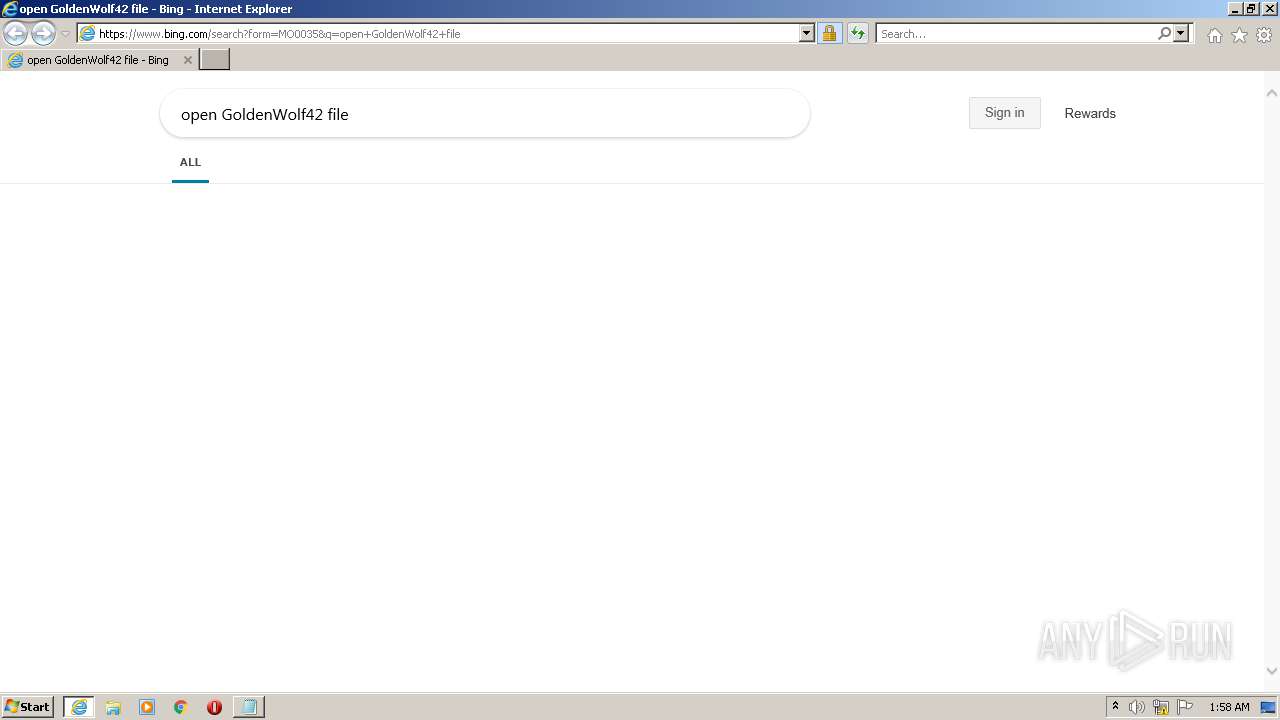Open a new blank tab
The image size is (1280, 720).
215,60
